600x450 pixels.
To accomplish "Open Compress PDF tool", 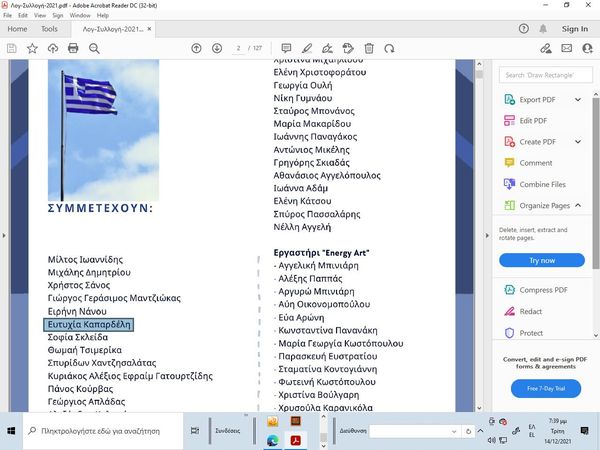I will click(543, 290).
